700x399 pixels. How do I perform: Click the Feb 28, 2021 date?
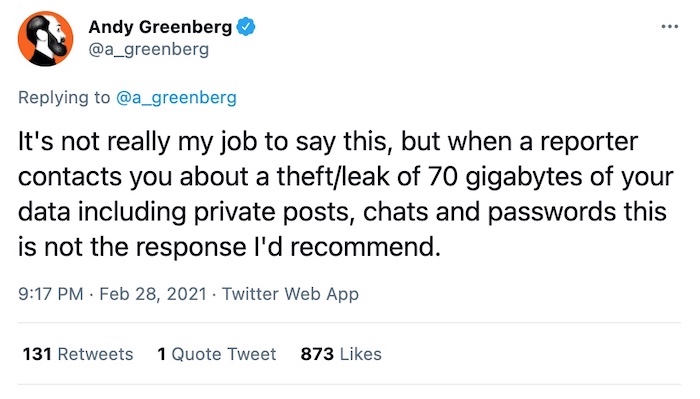(153, 294)
